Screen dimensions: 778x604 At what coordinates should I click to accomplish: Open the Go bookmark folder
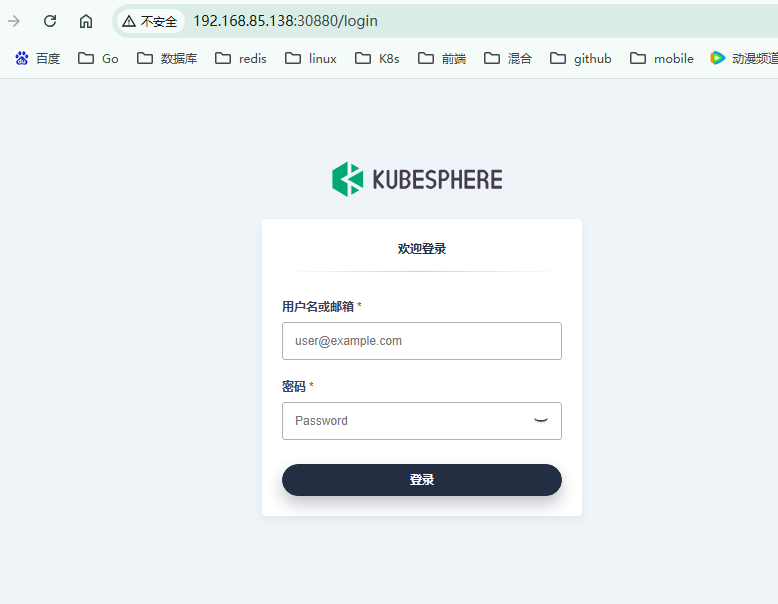coord(98,59)
